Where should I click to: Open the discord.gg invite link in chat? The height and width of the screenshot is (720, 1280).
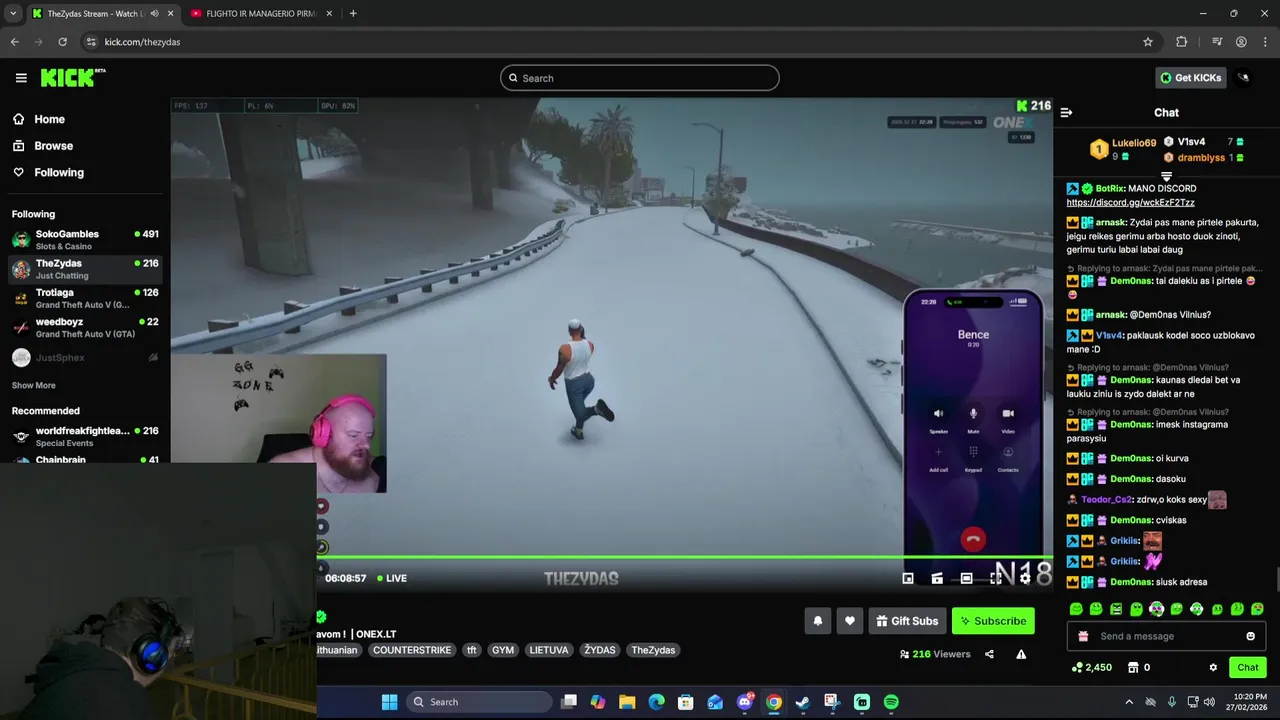pos(1130,203)
